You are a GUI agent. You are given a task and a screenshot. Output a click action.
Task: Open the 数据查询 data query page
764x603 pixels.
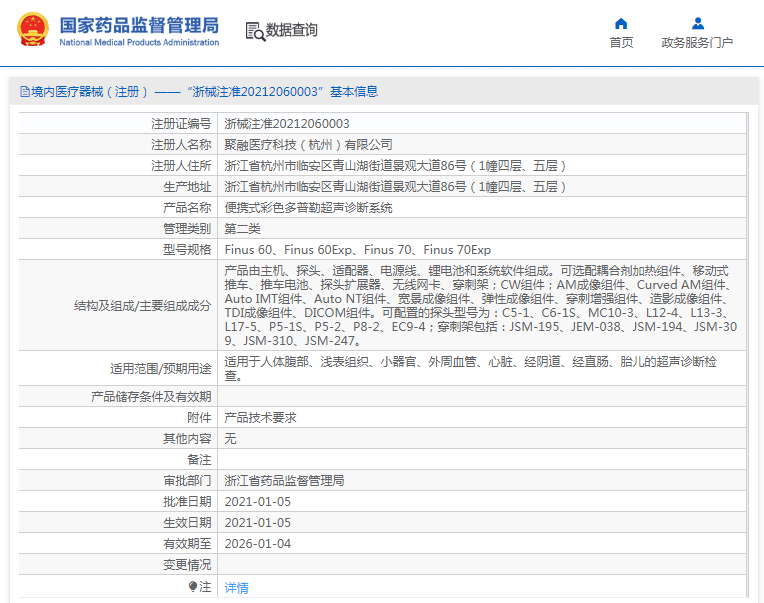click(291, 30)
